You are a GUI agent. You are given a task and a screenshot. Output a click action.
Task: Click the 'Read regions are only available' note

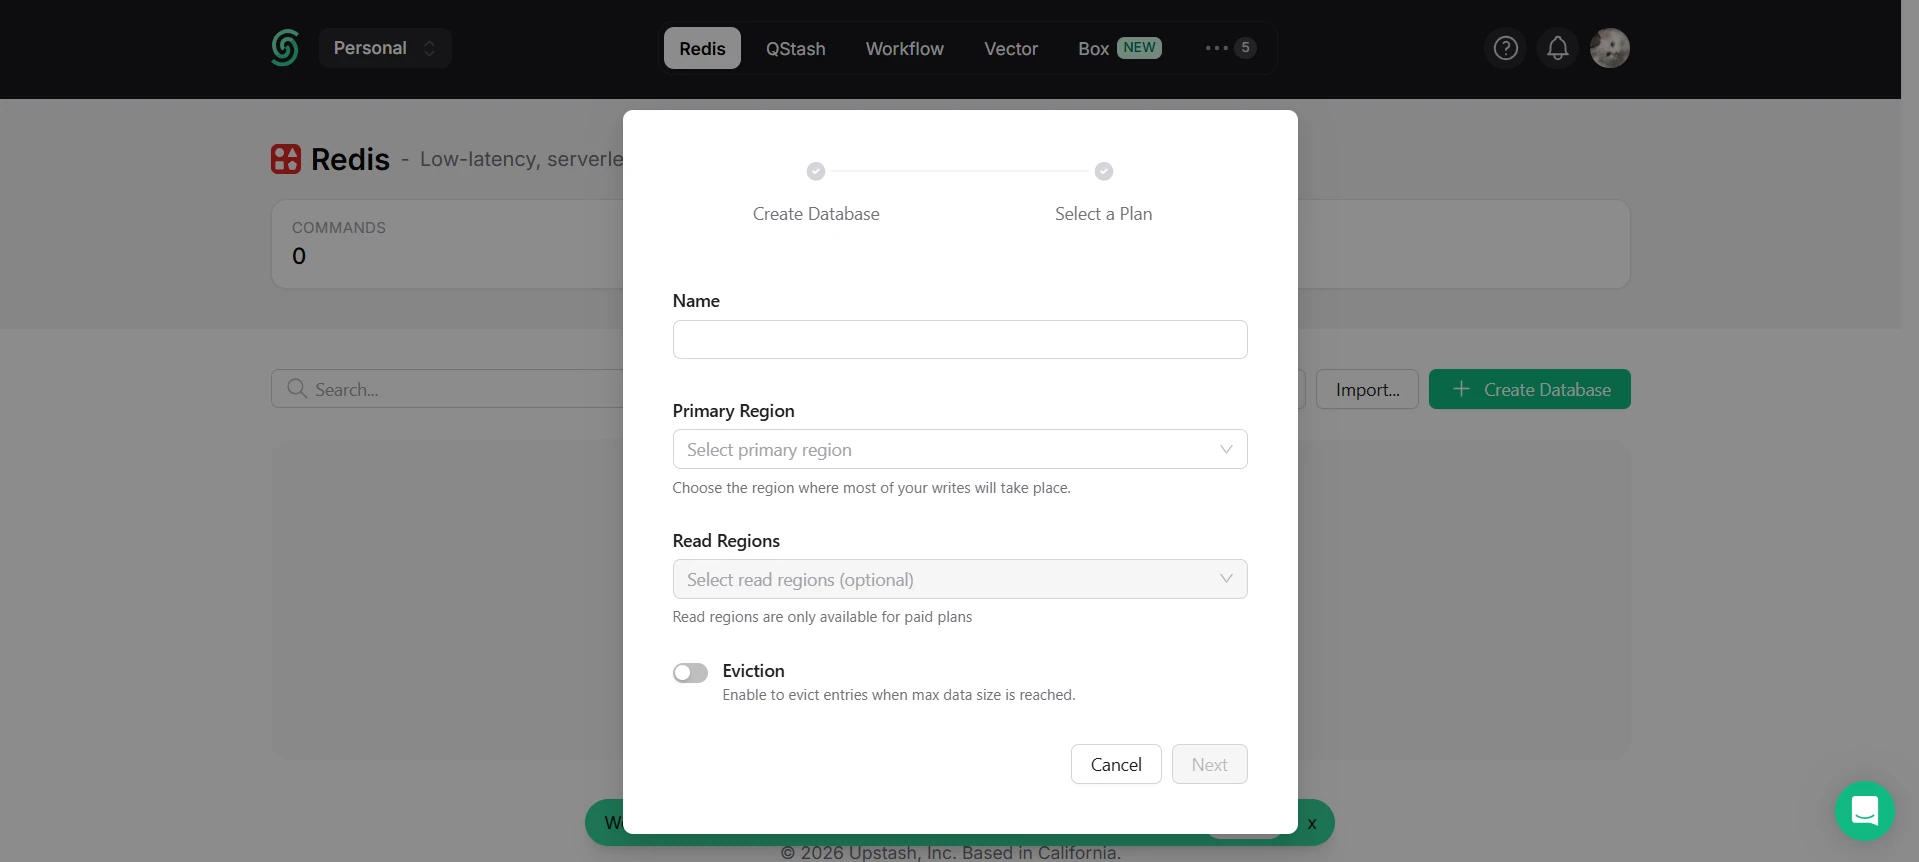(x=822, y=617)
